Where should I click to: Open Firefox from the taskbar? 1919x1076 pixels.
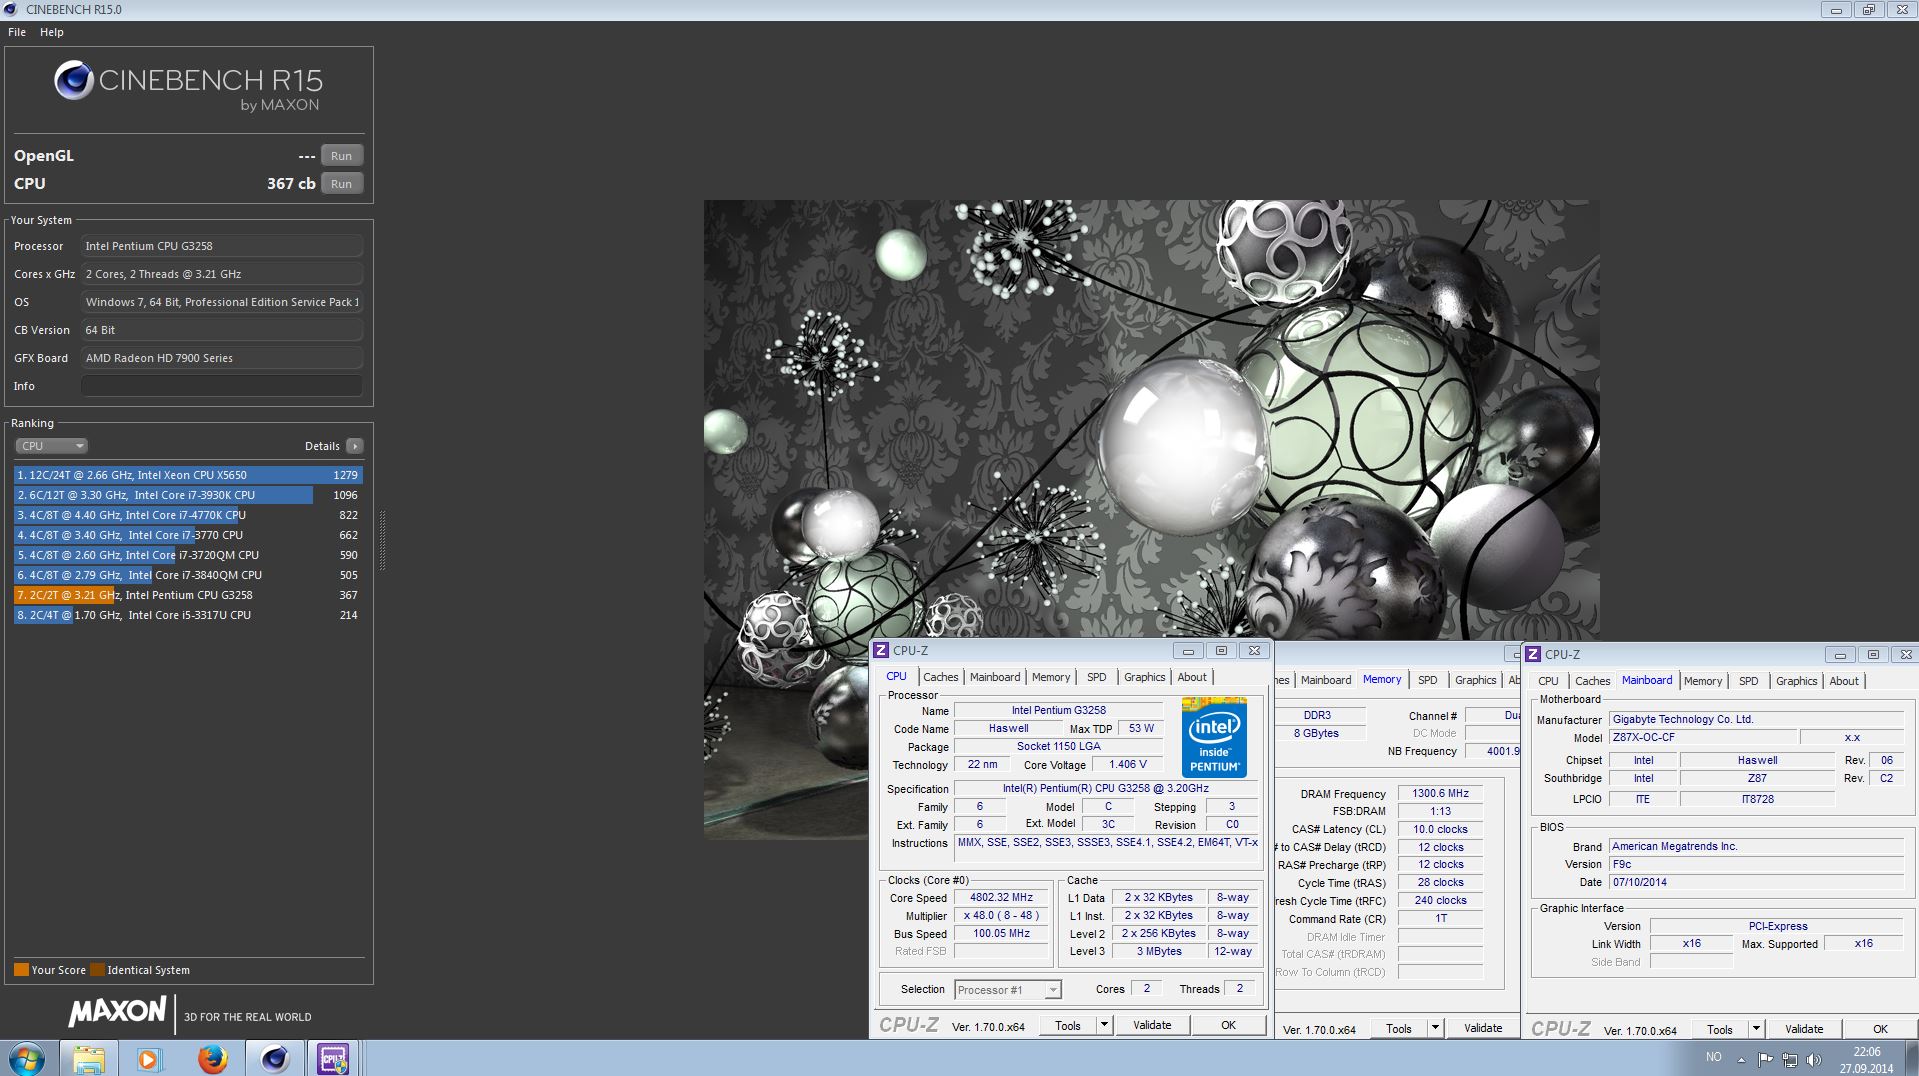click(212, 1058)
